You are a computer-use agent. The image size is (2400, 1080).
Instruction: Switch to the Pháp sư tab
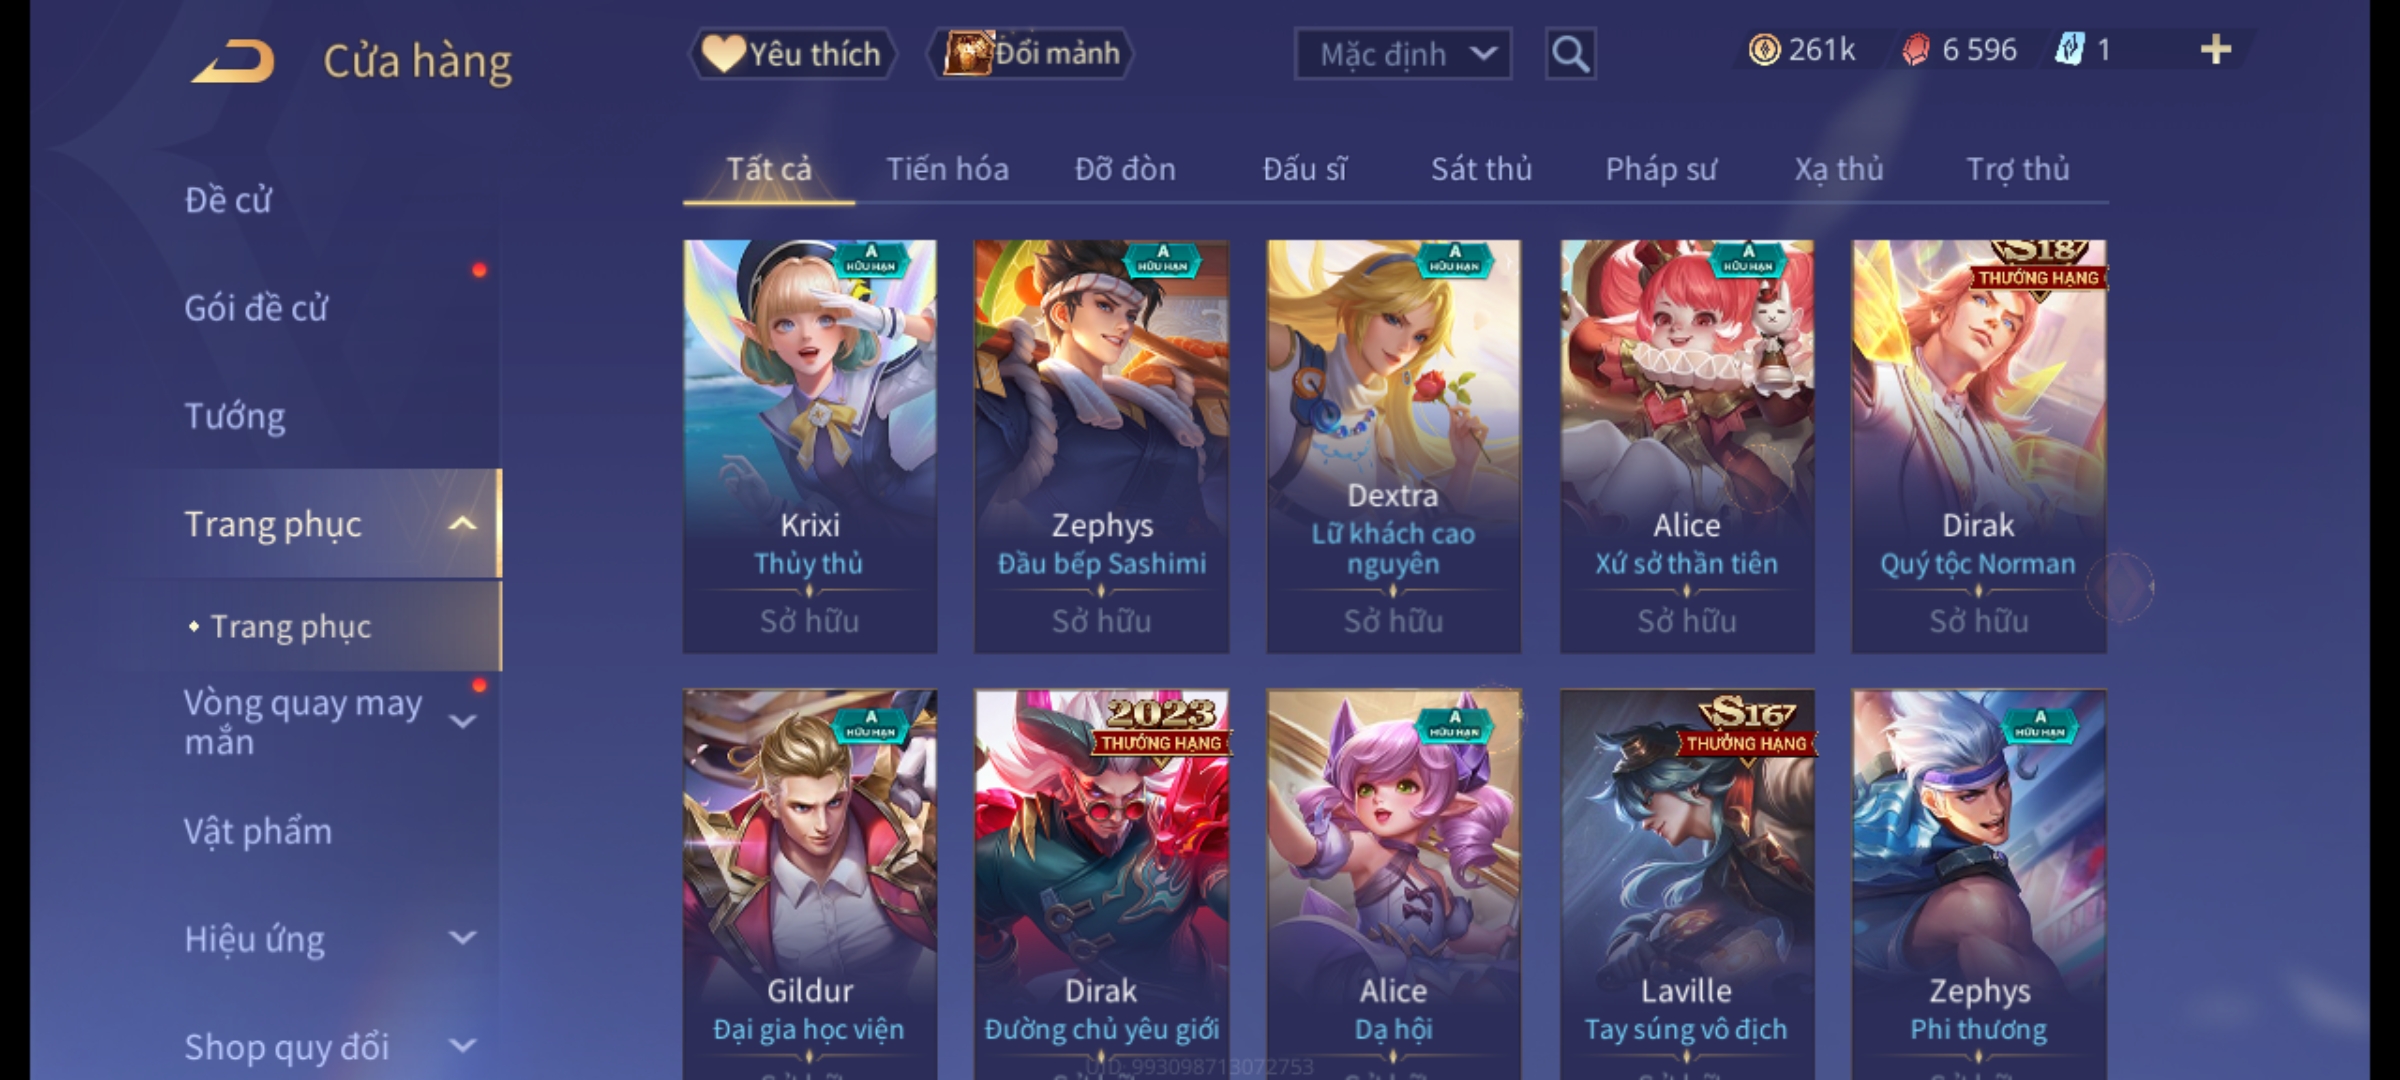pos(1661,170)
